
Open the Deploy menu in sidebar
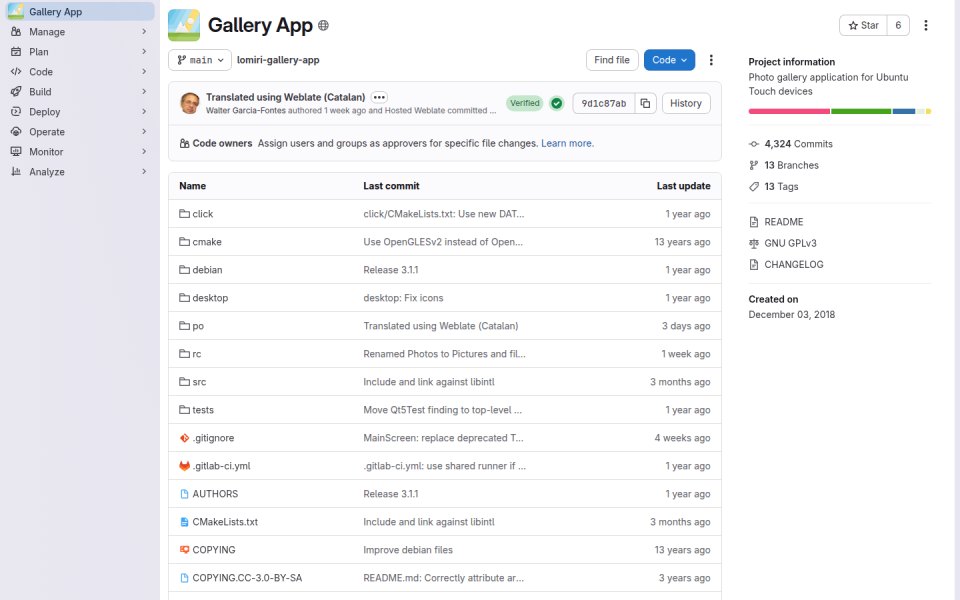pyautogui.click(x=80, y=112)
